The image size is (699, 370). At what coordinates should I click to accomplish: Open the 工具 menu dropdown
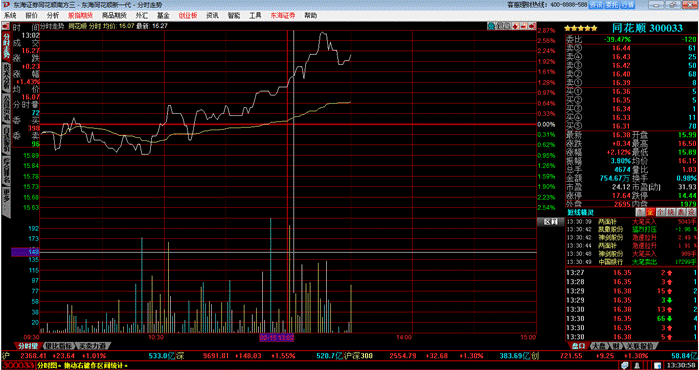pos(255,16)
